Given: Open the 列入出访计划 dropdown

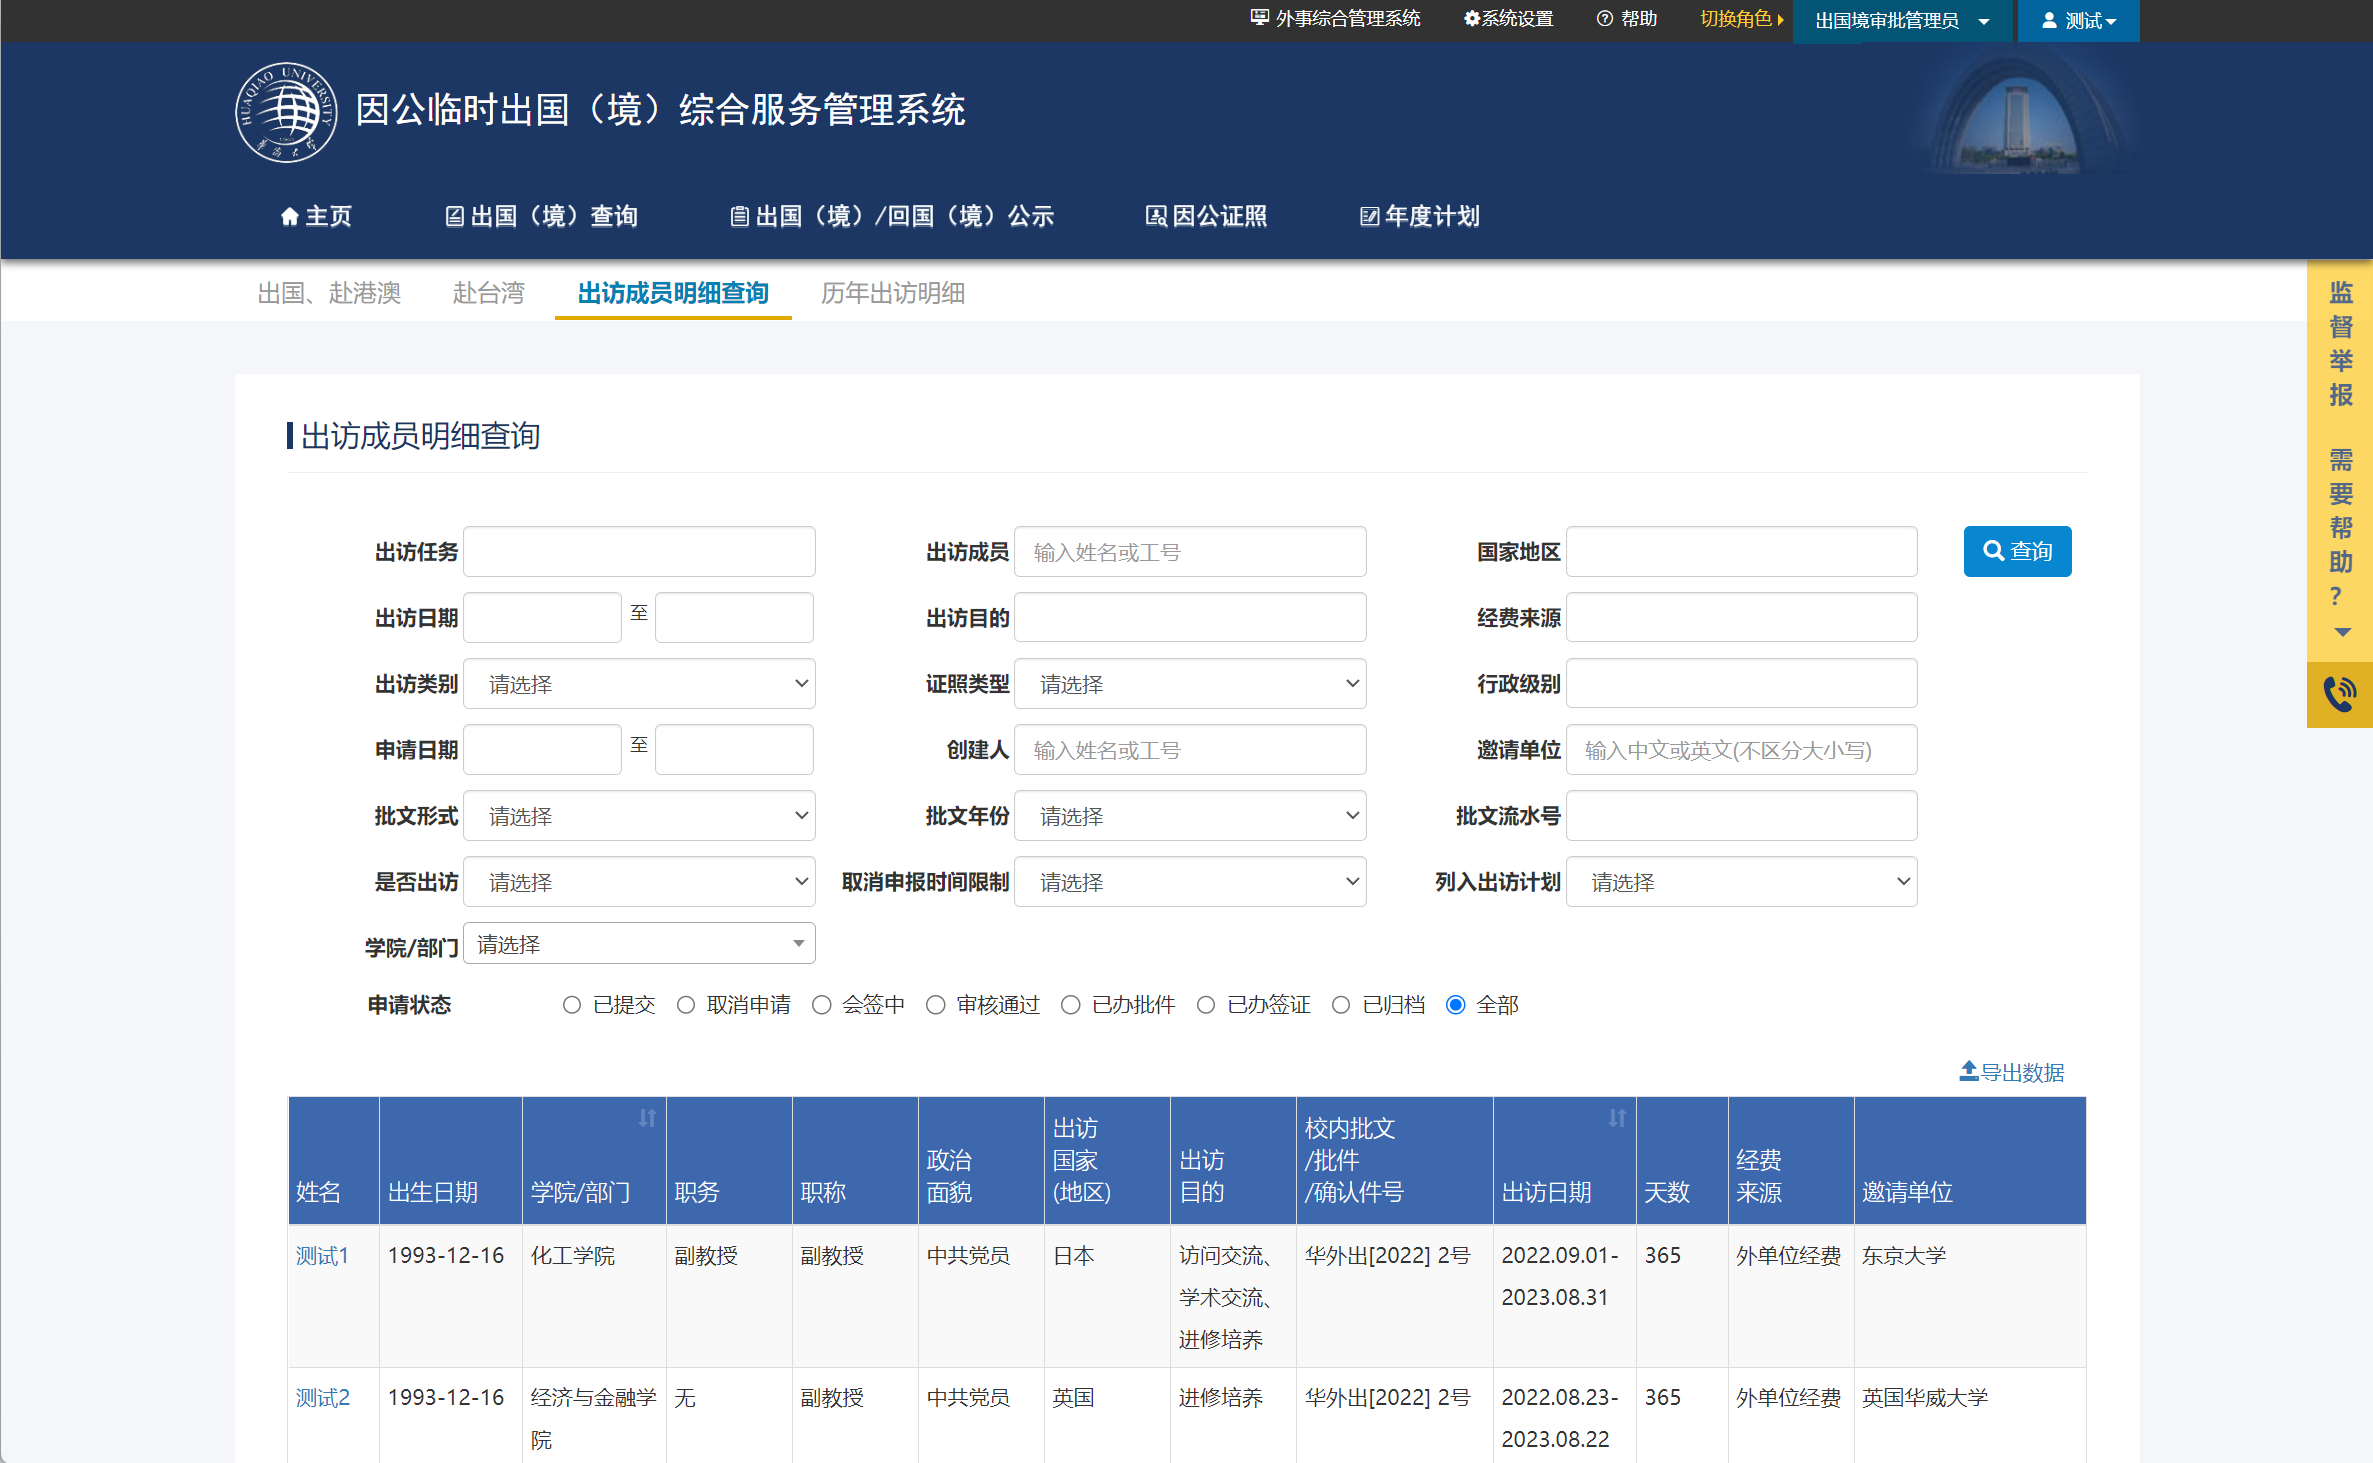Looking at the screenshot, I should coord(1741,881).
